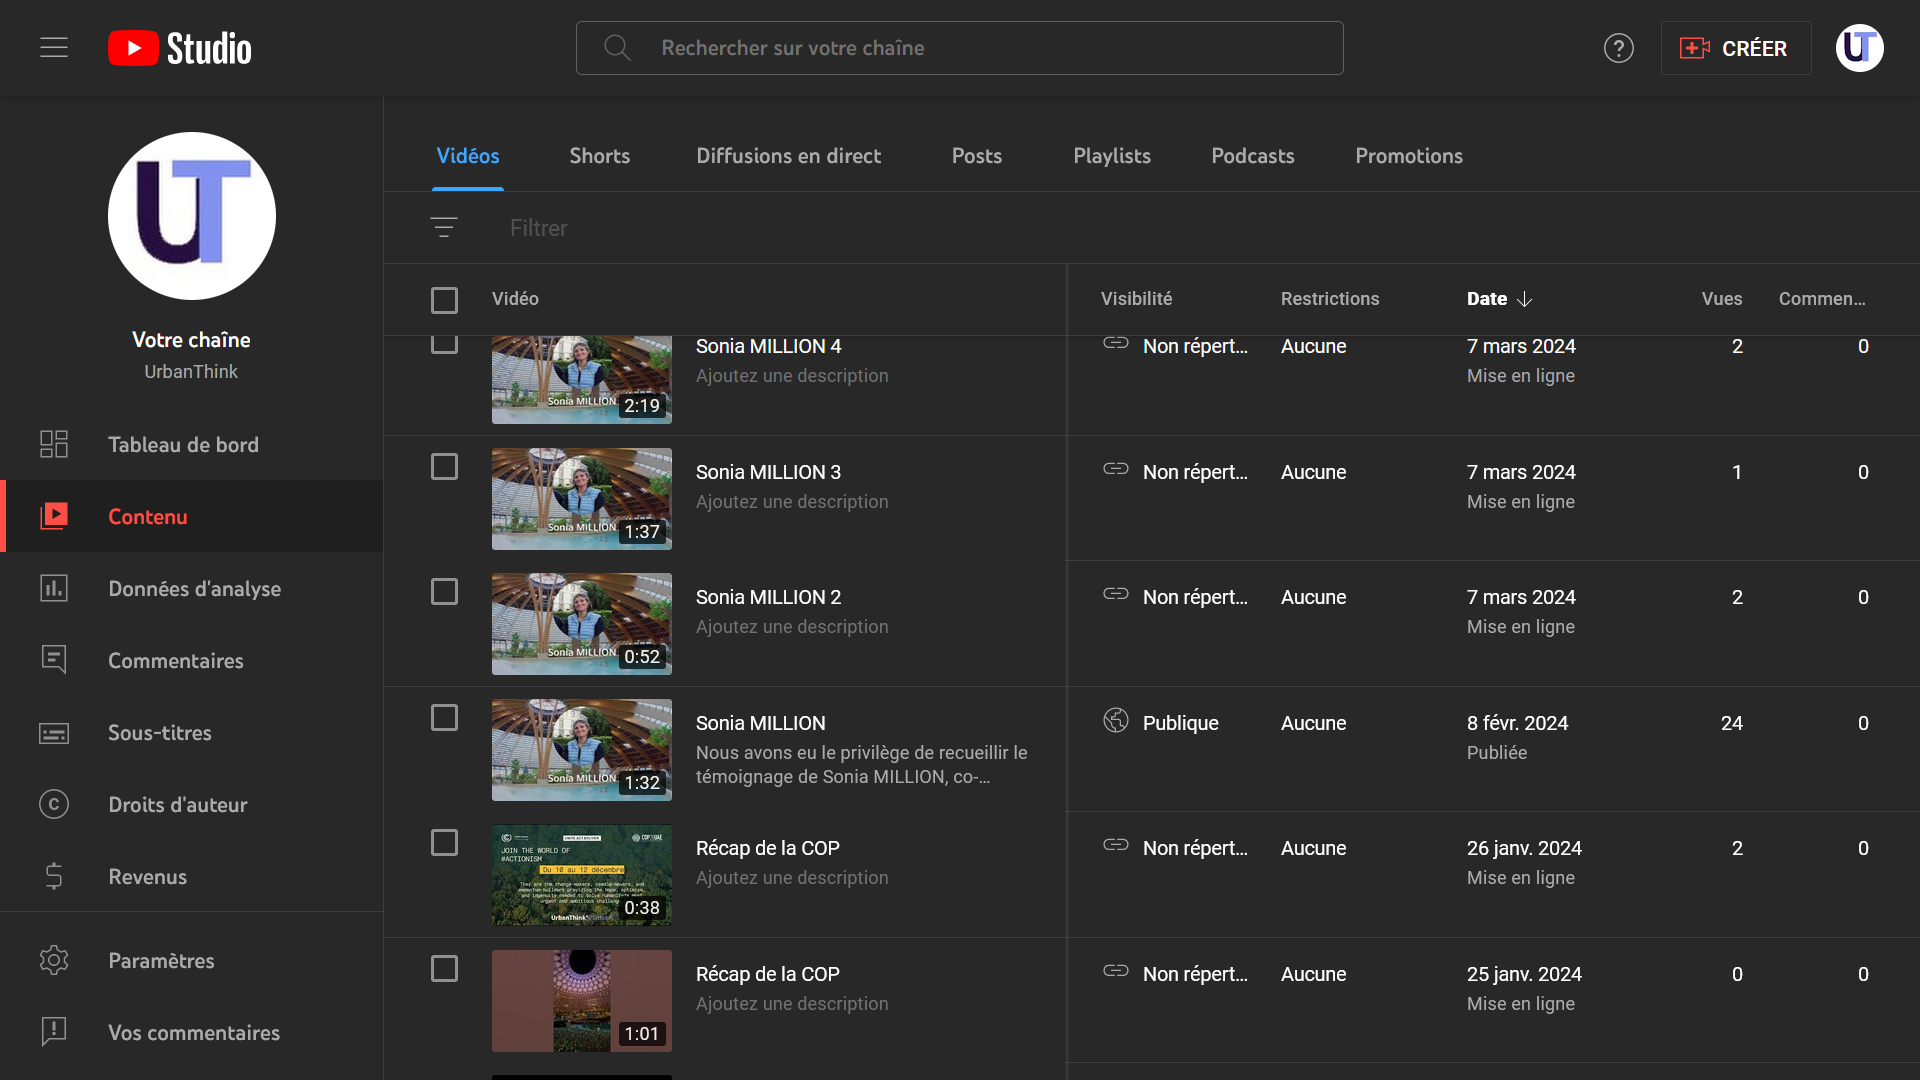This screenshot has width=1920, height=1080.
Task: Open the account avatar menu
Action: tap(1859, 48)
